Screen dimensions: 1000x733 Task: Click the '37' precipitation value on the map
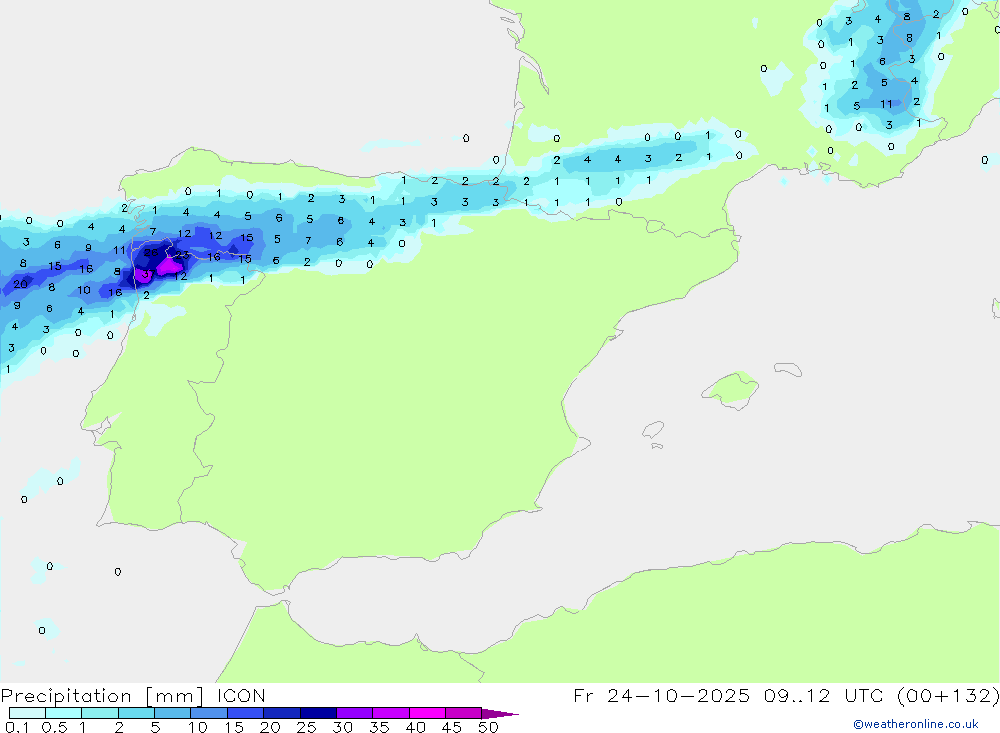coord(147,275)
